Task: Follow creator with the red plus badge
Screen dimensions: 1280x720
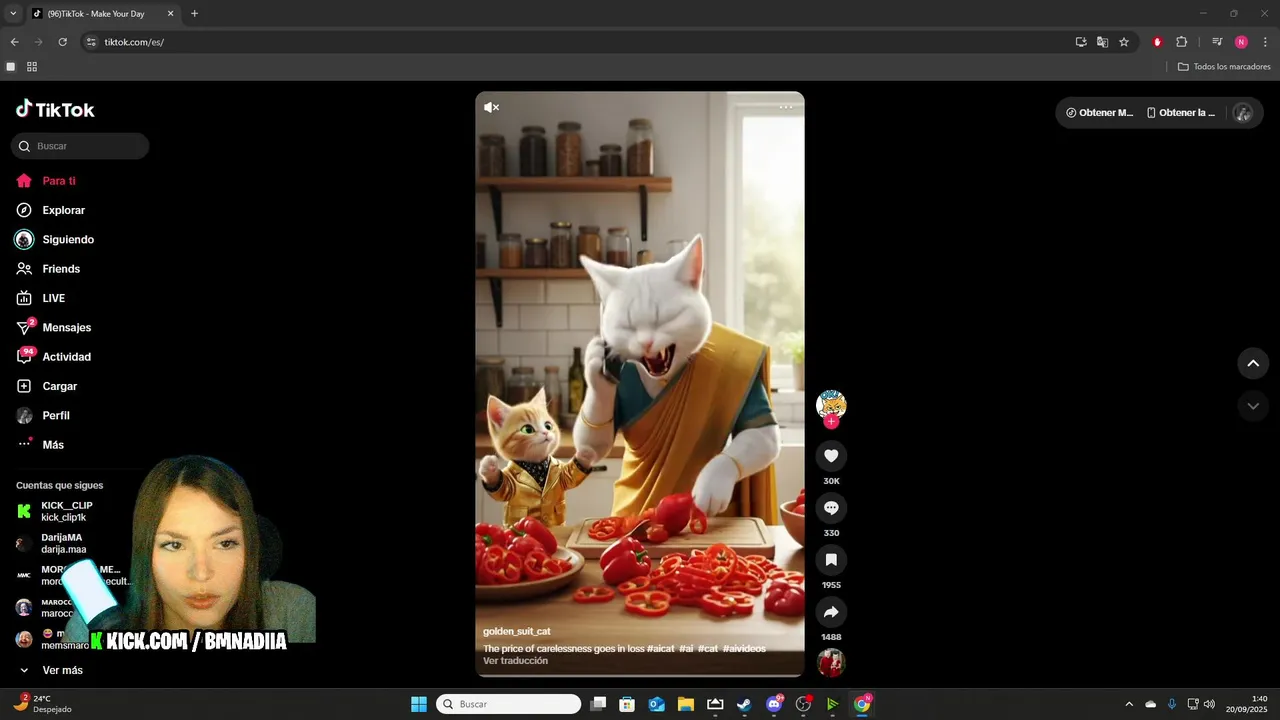Action: point(831,422)
